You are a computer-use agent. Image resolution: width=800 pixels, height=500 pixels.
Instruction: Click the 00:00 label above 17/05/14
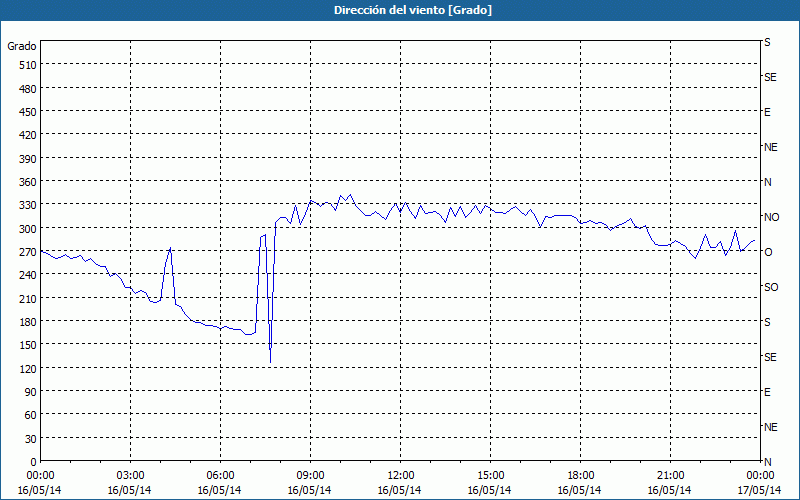point(760,476)
